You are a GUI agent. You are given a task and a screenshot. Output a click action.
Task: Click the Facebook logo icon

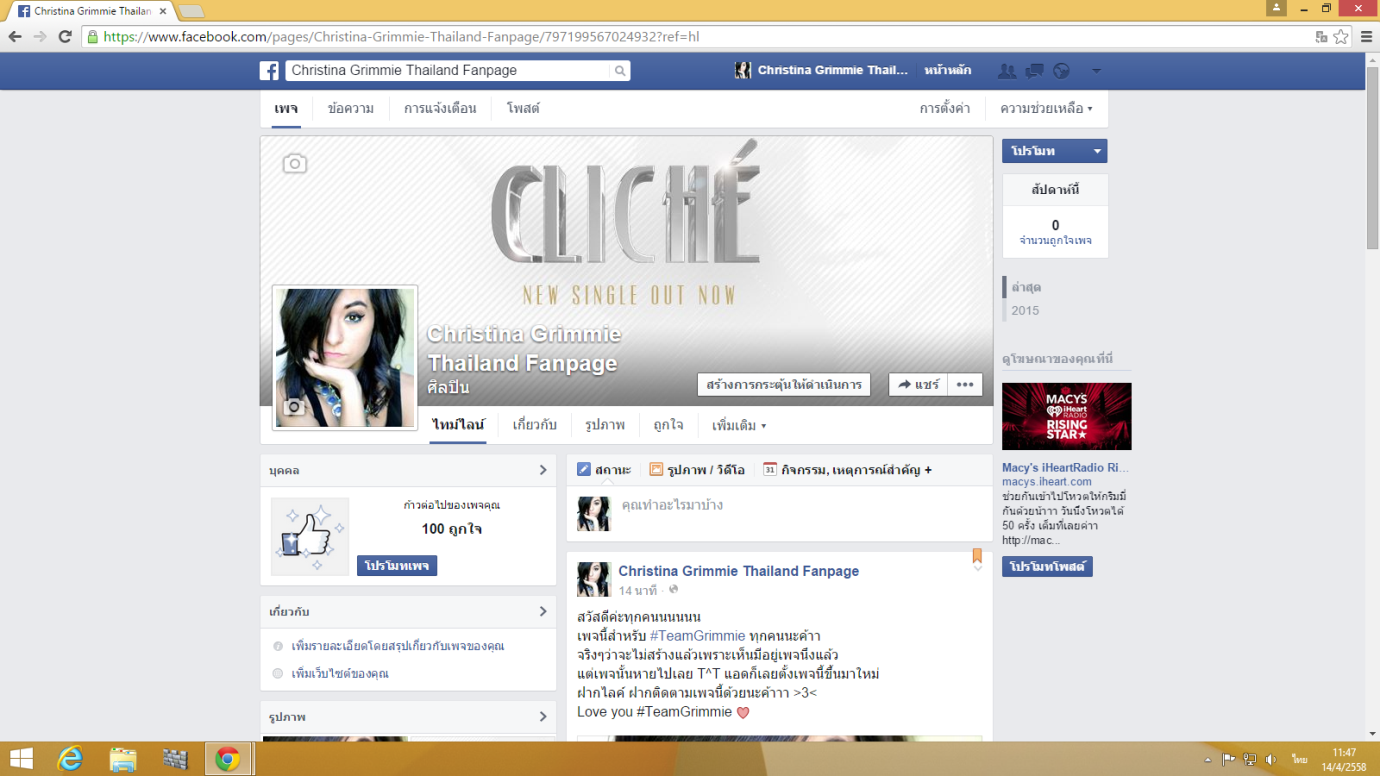(x=269, y=71)
